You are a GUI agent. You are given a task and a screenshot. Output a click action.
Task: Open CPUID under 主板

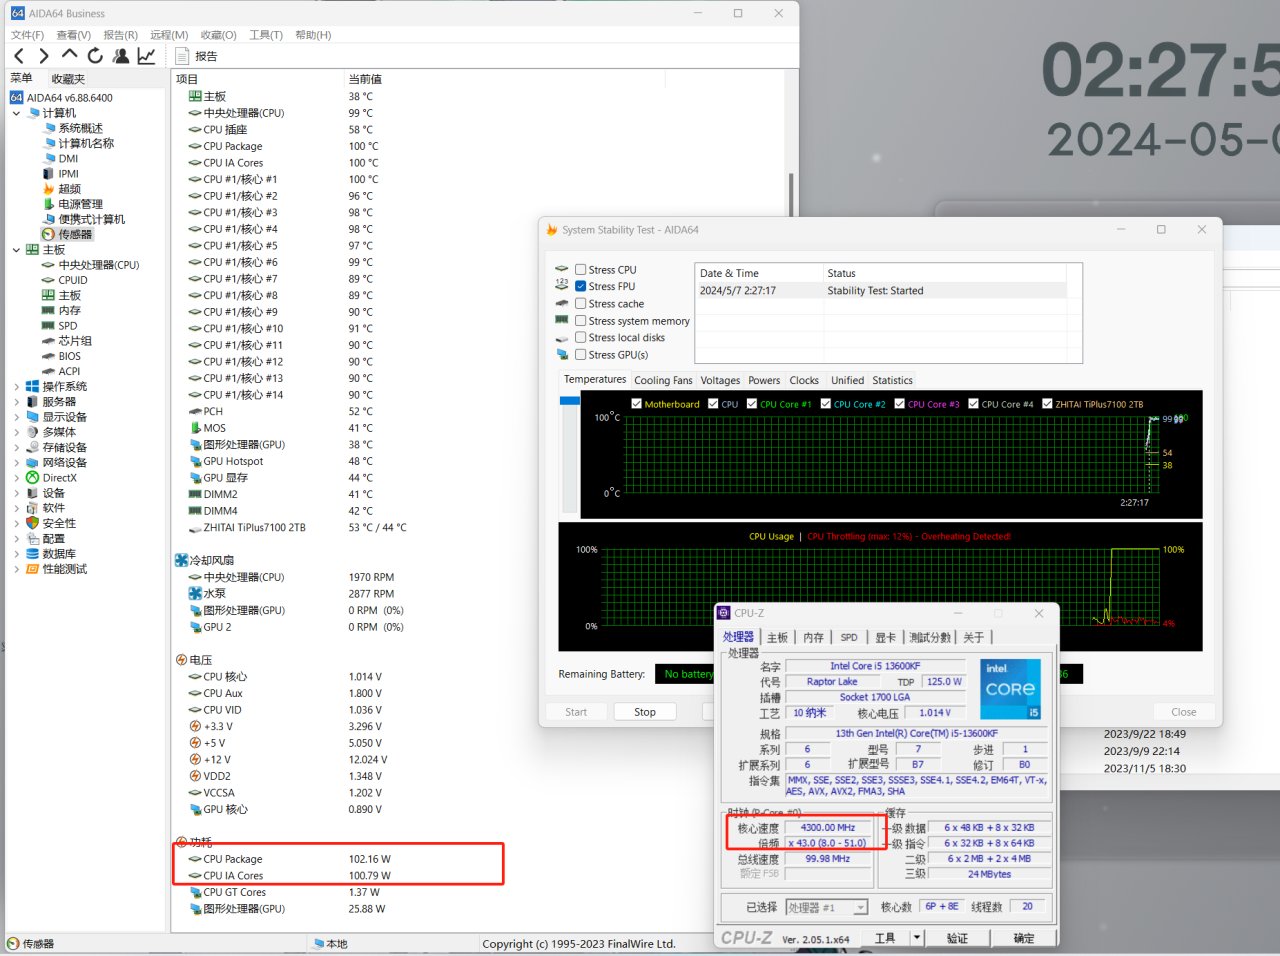point(73,280)
